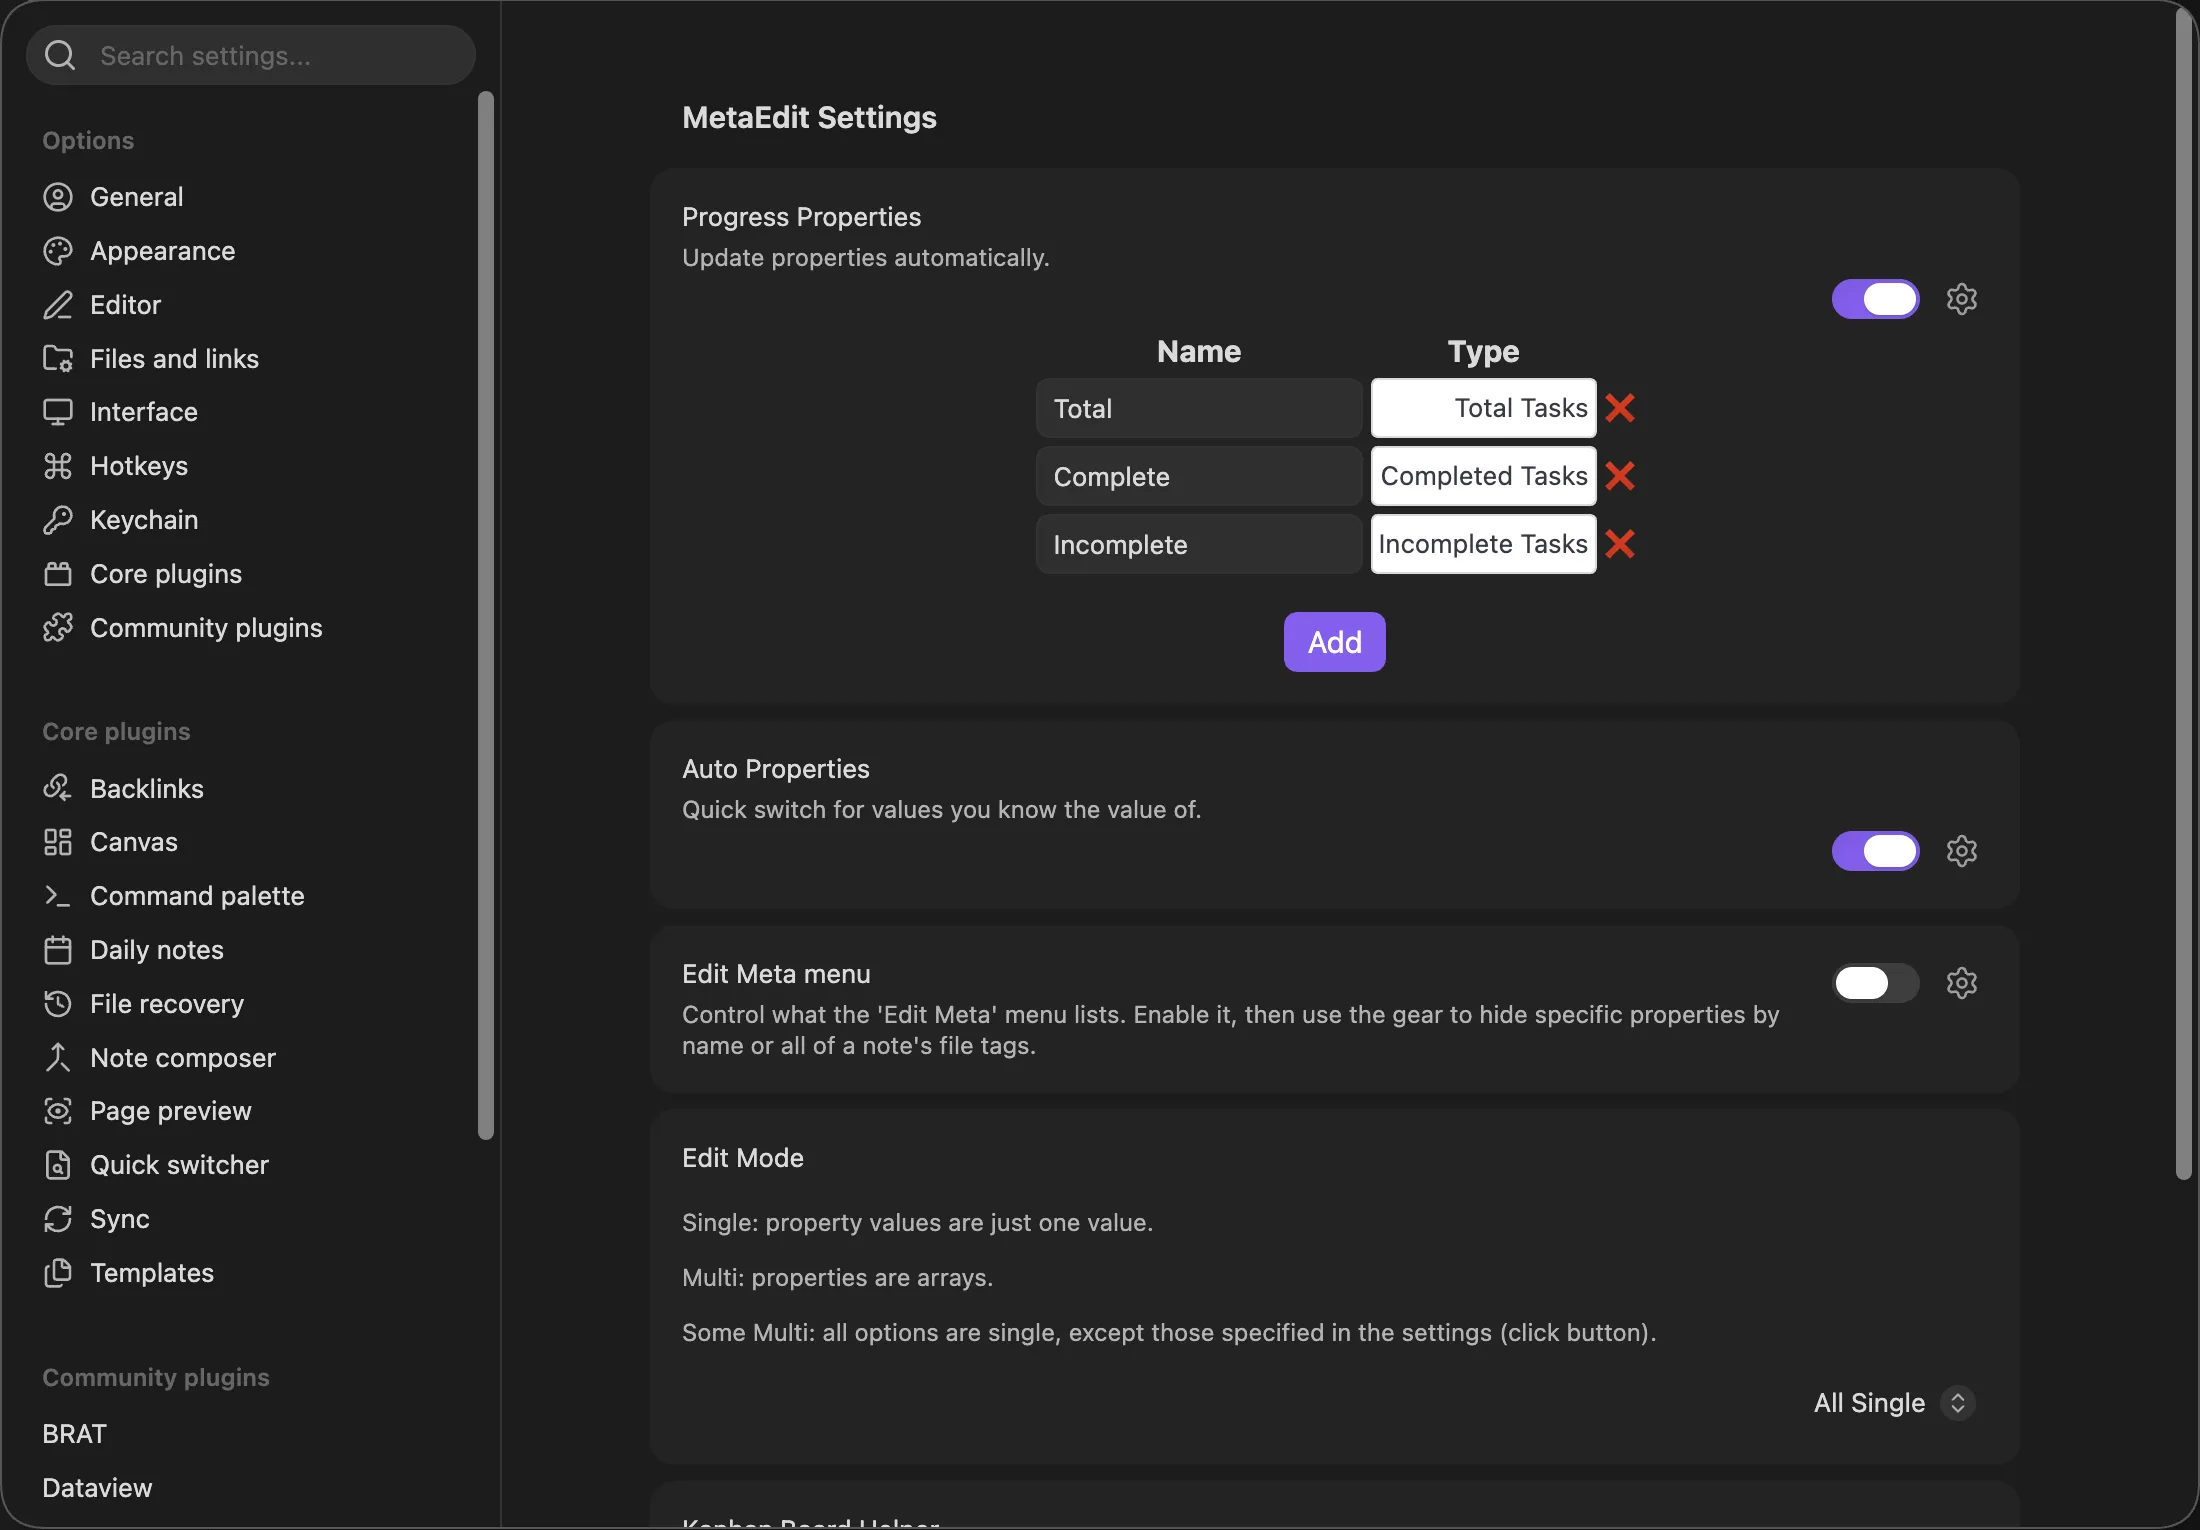The height and width of the screenshot is (1530, 2200).
Task: Delete the Total property row
Action: (x=1620, y=408)
